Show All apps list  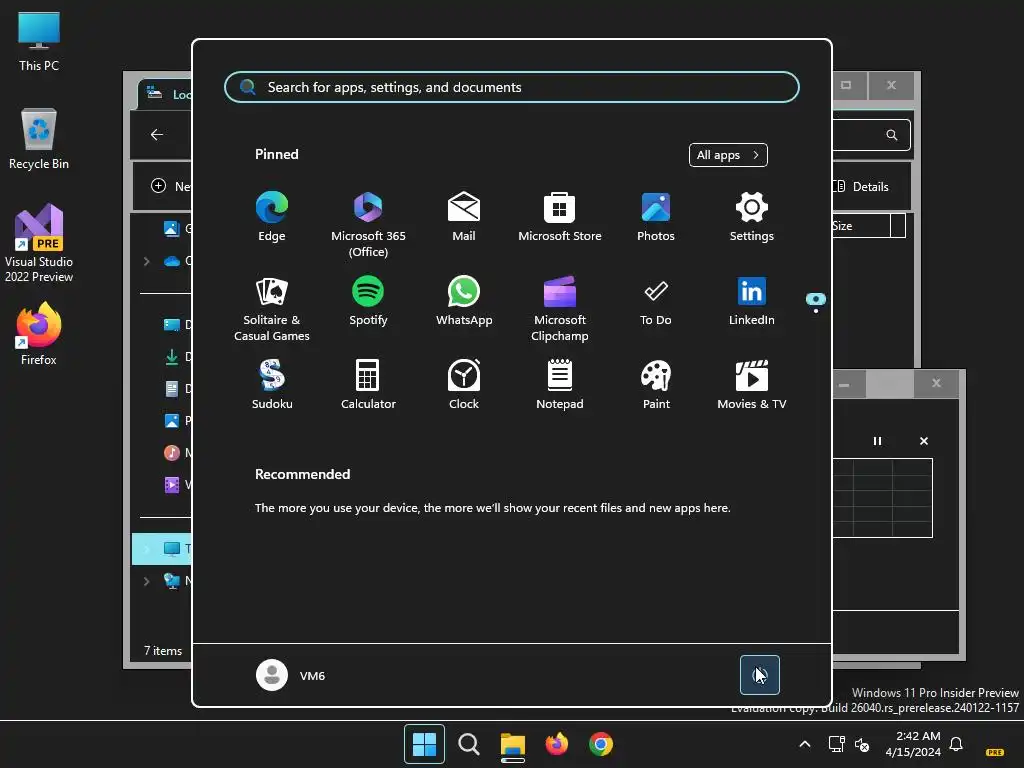pos(728,155)
